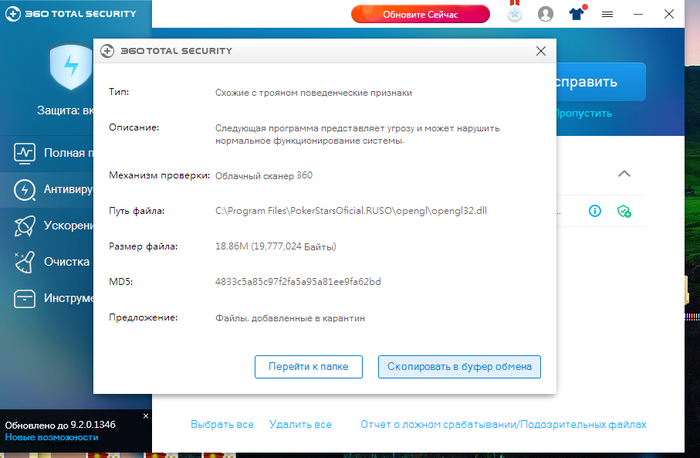Close the threat details dialog

(541, 51)
